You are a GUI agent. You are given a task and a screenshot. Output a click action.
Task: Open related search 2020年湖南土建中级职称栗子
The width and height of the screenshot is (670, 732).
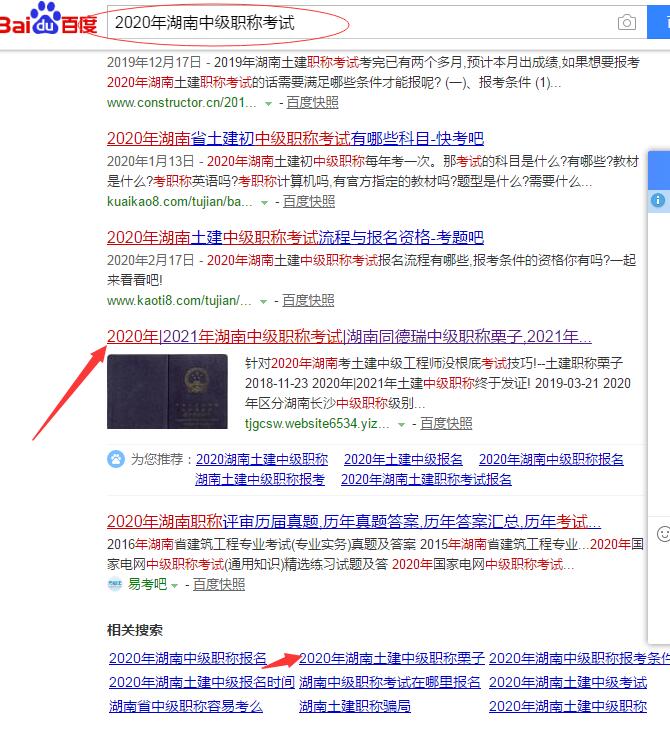point(392,658)
